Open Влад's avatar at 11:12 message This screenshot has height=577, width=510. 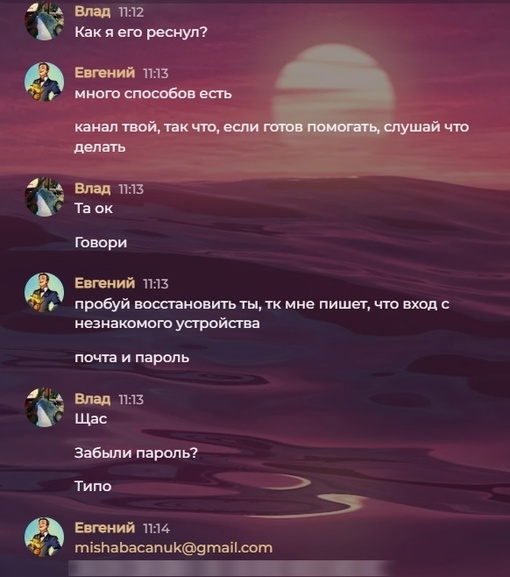point(44,21)
